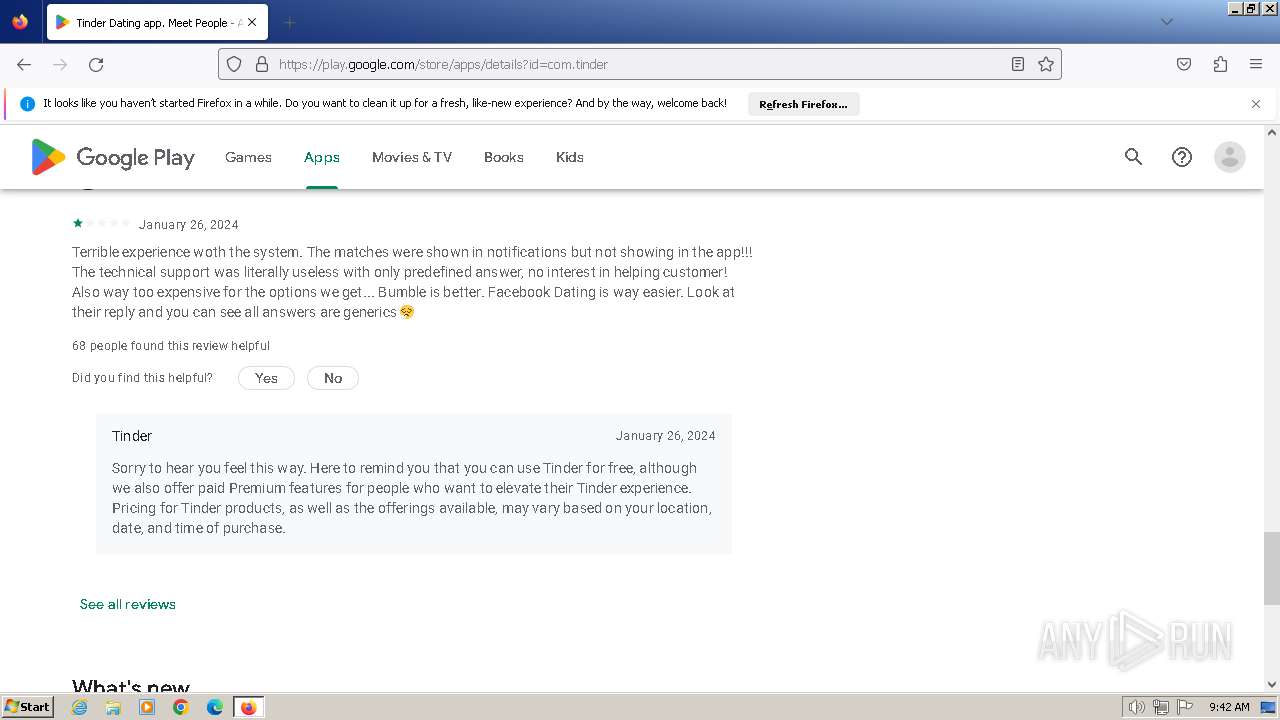Open the volume control tray icon
This screenshot has height=720, width=1280.
coord(1137,707)
